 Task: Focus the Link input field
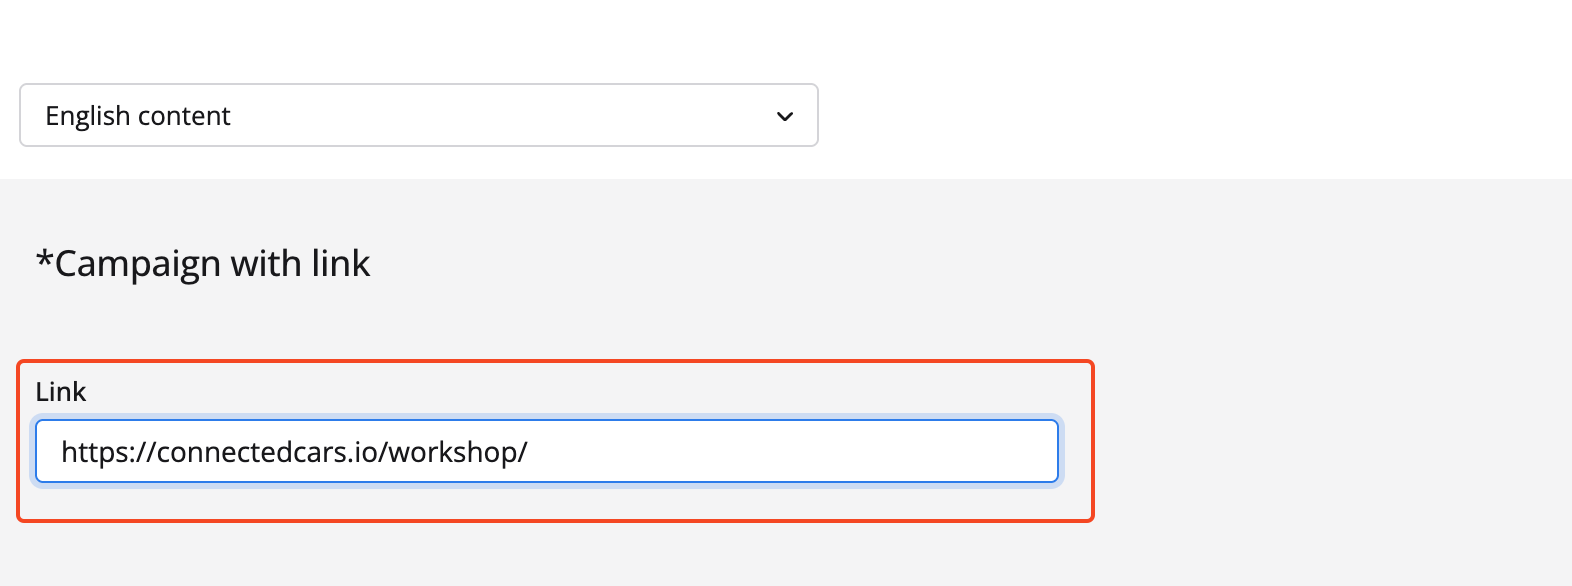(x=546, y=451)
